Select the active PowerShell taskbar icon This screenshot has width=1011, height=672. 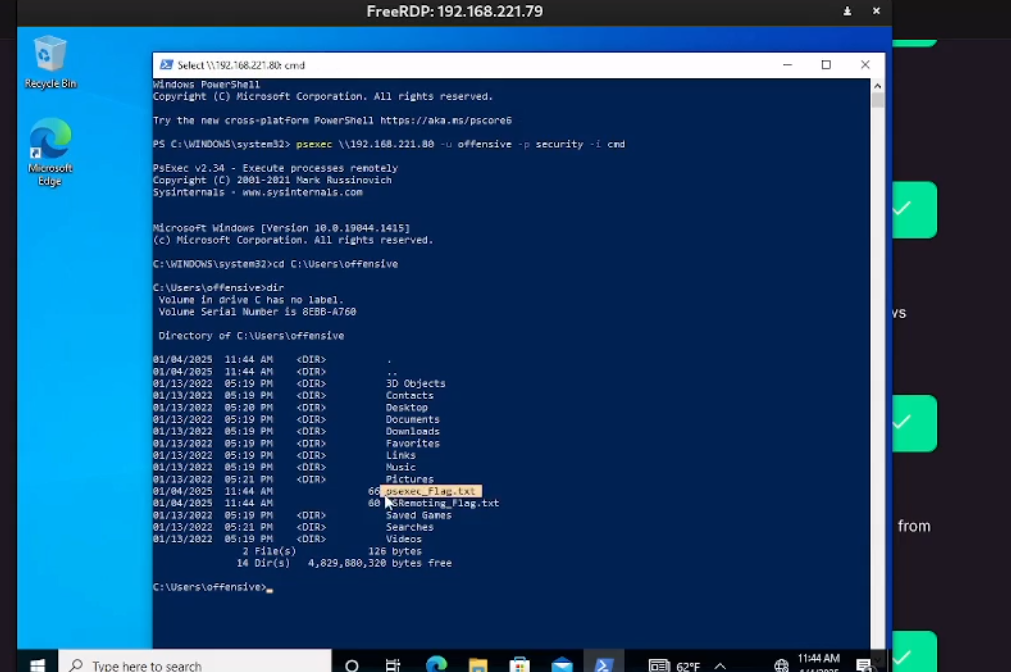[604, 664]
